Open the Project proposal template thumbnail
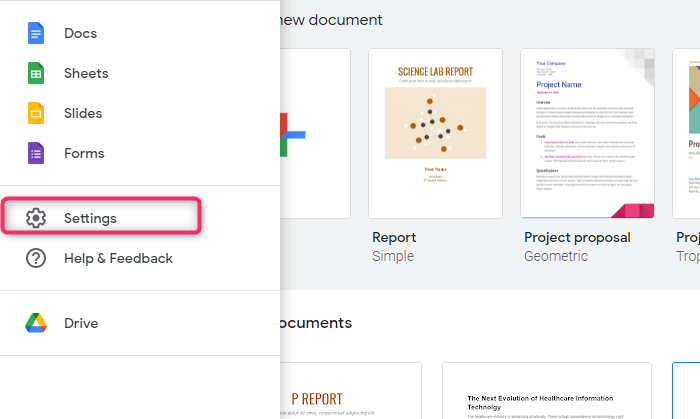700x419 pixels. [588, 133]
